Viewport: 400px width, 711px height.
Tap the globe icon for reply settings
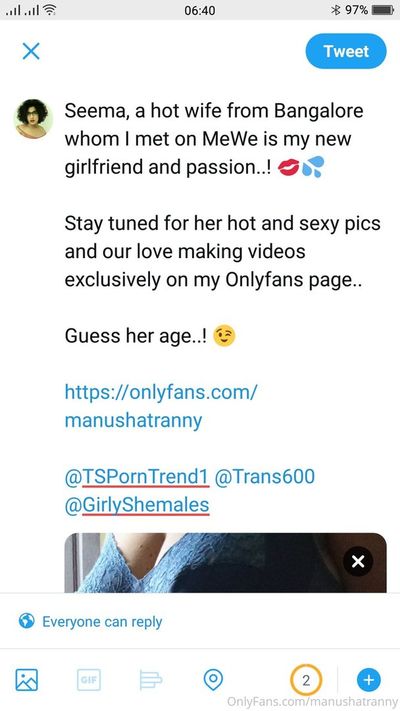[27, 621]
